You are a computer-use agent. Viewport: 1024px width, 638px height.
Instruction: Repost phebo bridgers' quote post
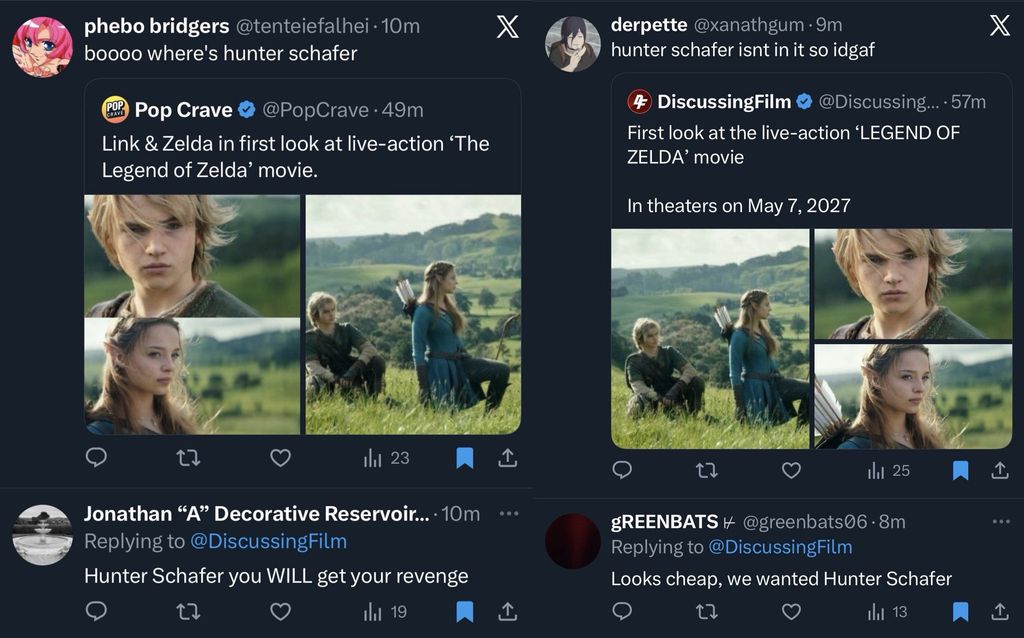[x=188, y=458]
